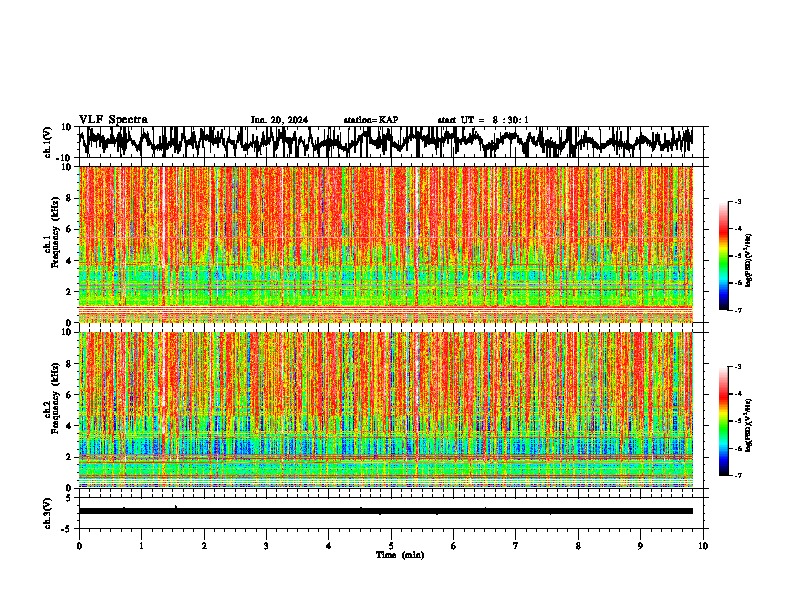This screenshot has height=612, width=792.
Task: Click time axis tick label '0'
Action: (x=79, y=546)
